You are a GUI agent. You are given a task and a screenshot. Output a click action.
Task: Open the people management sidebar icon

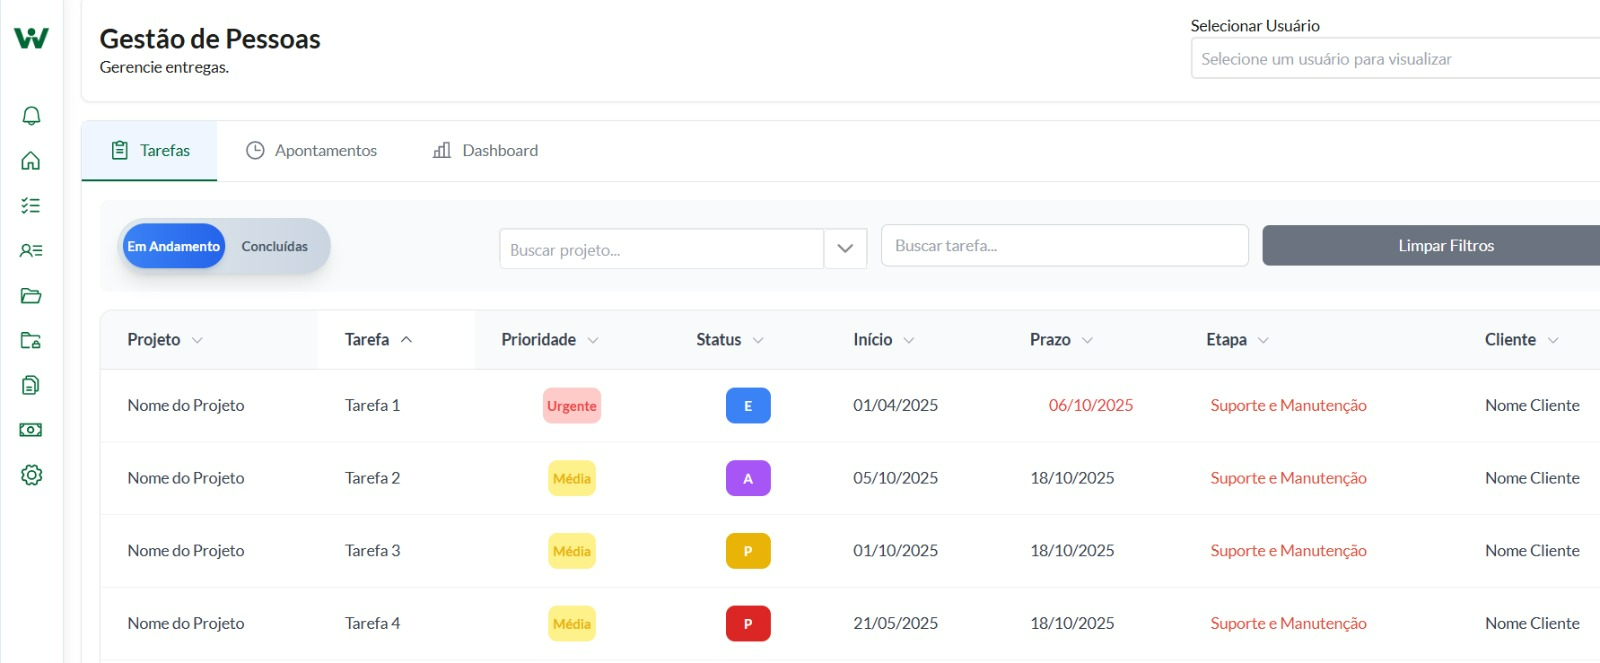coord(31,251)
